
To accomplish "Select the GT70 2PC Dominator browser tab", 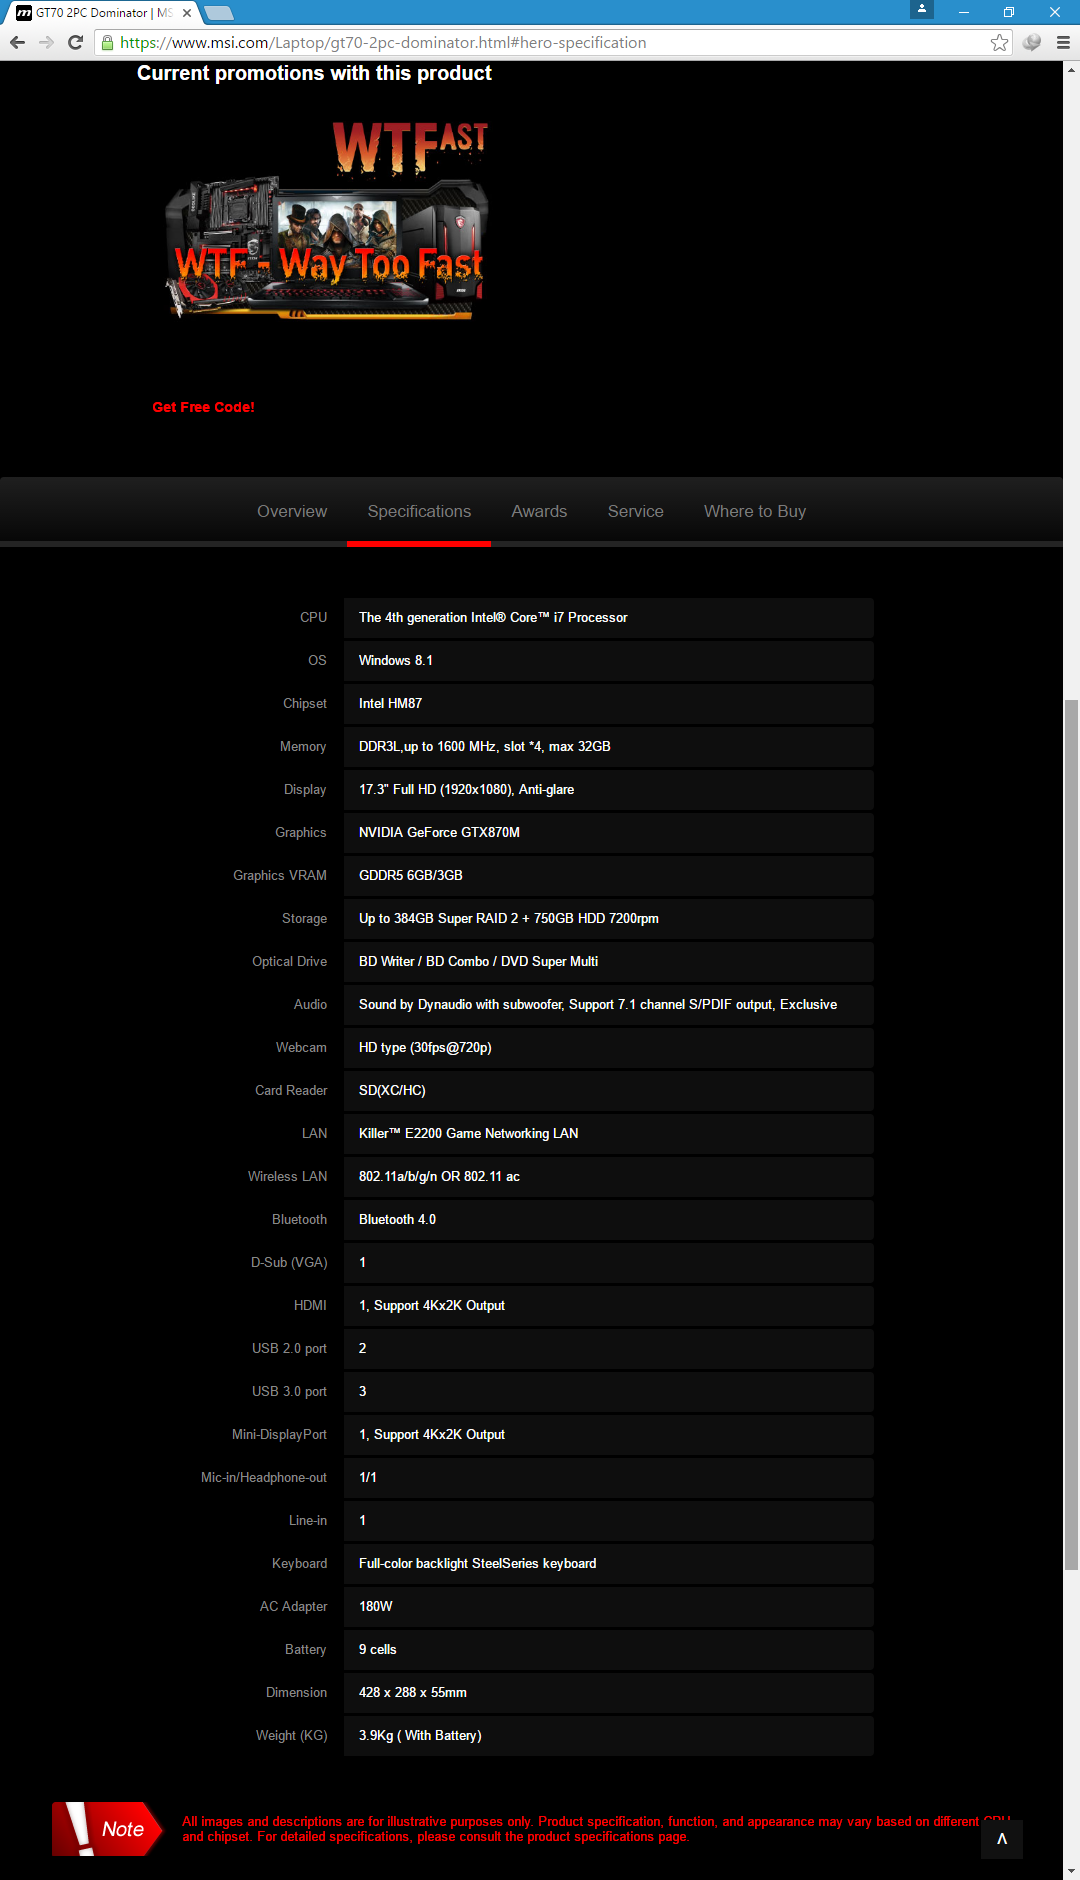I will (x=98, y=13).
